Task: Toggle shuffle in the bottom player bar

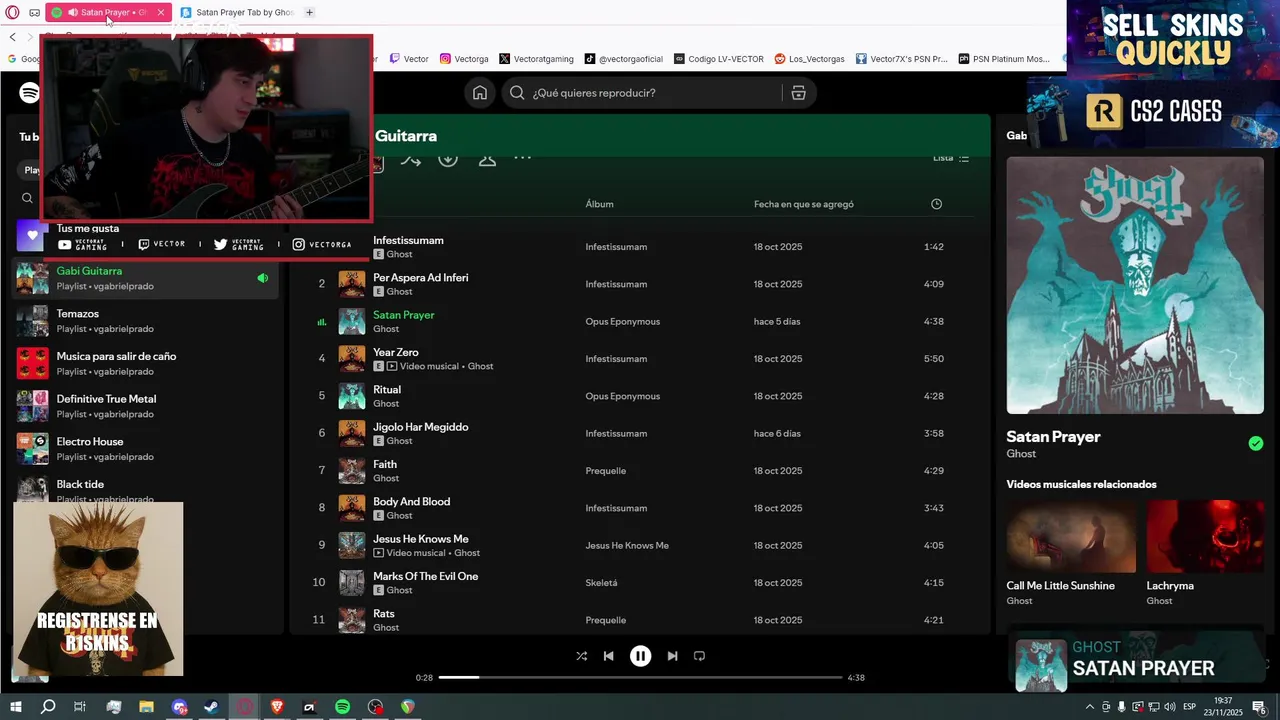Action: tap(582, 656)
